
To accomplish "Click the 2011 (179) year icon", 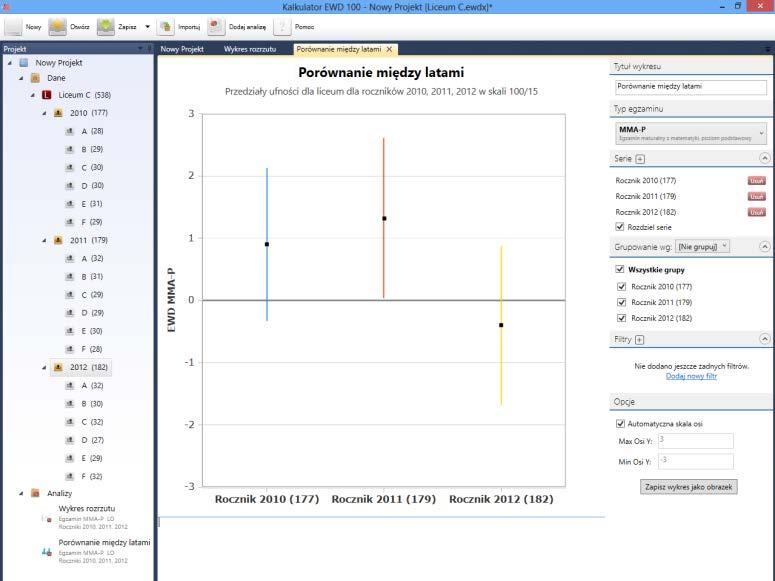I will tap(58, 240).
